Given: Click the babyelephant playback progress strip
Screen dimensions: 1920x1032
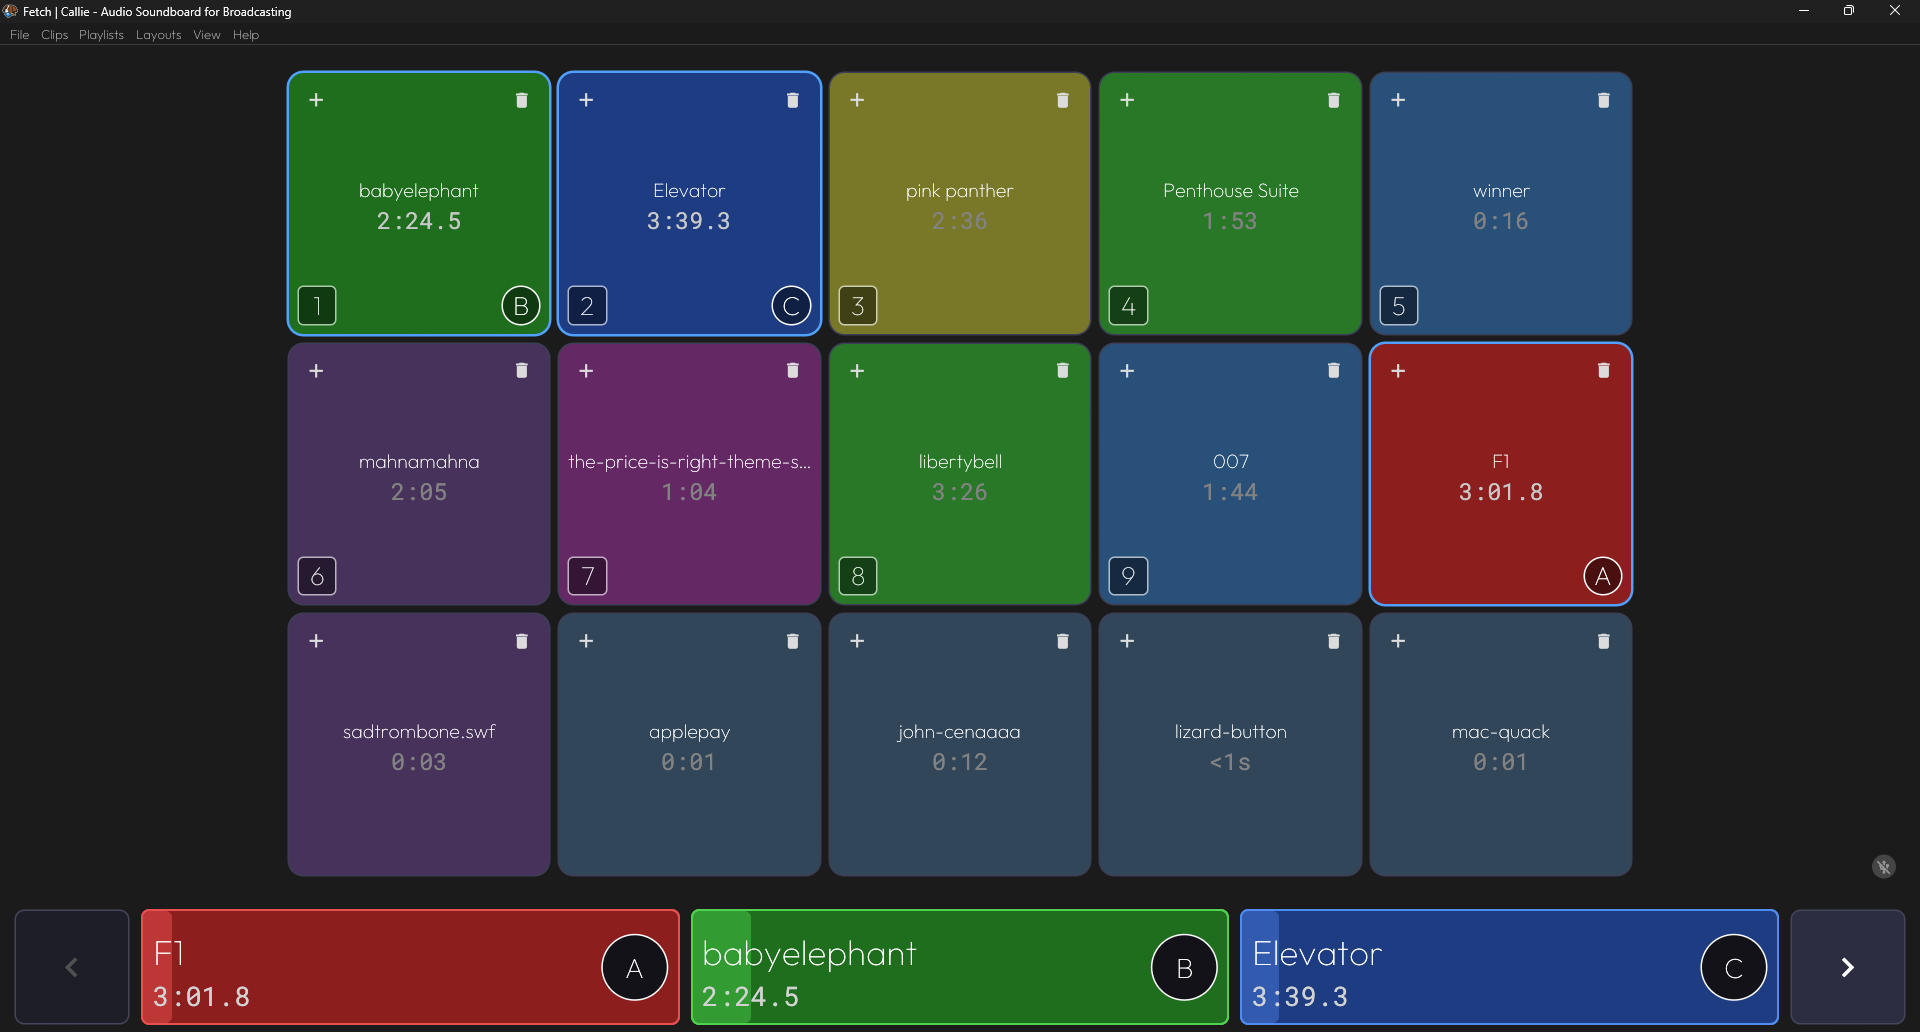Looking at the screenshot, I should click(x=723, y=967).
